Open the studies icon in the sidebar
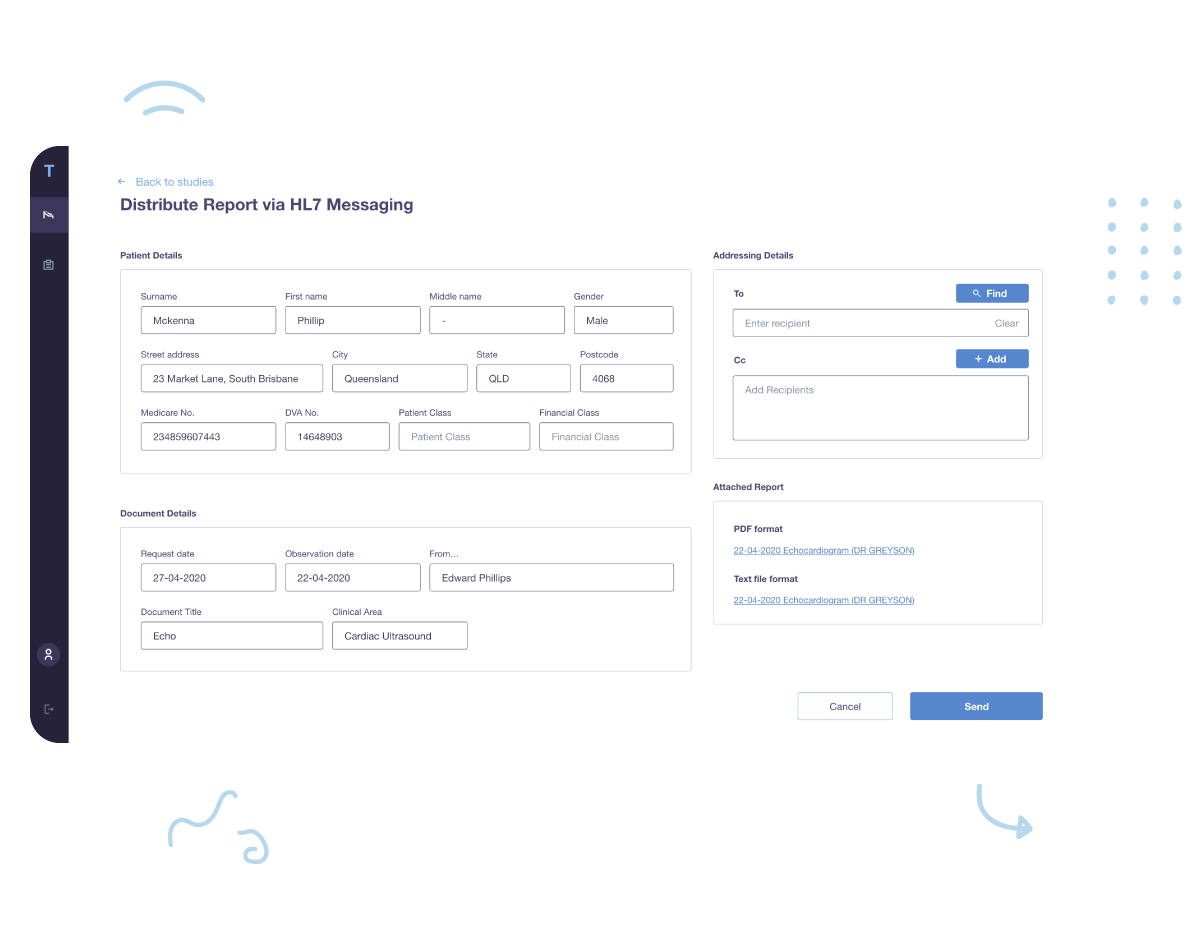Screen dimensions: 1200x952 pyautogui.click(x=49, y=215)
